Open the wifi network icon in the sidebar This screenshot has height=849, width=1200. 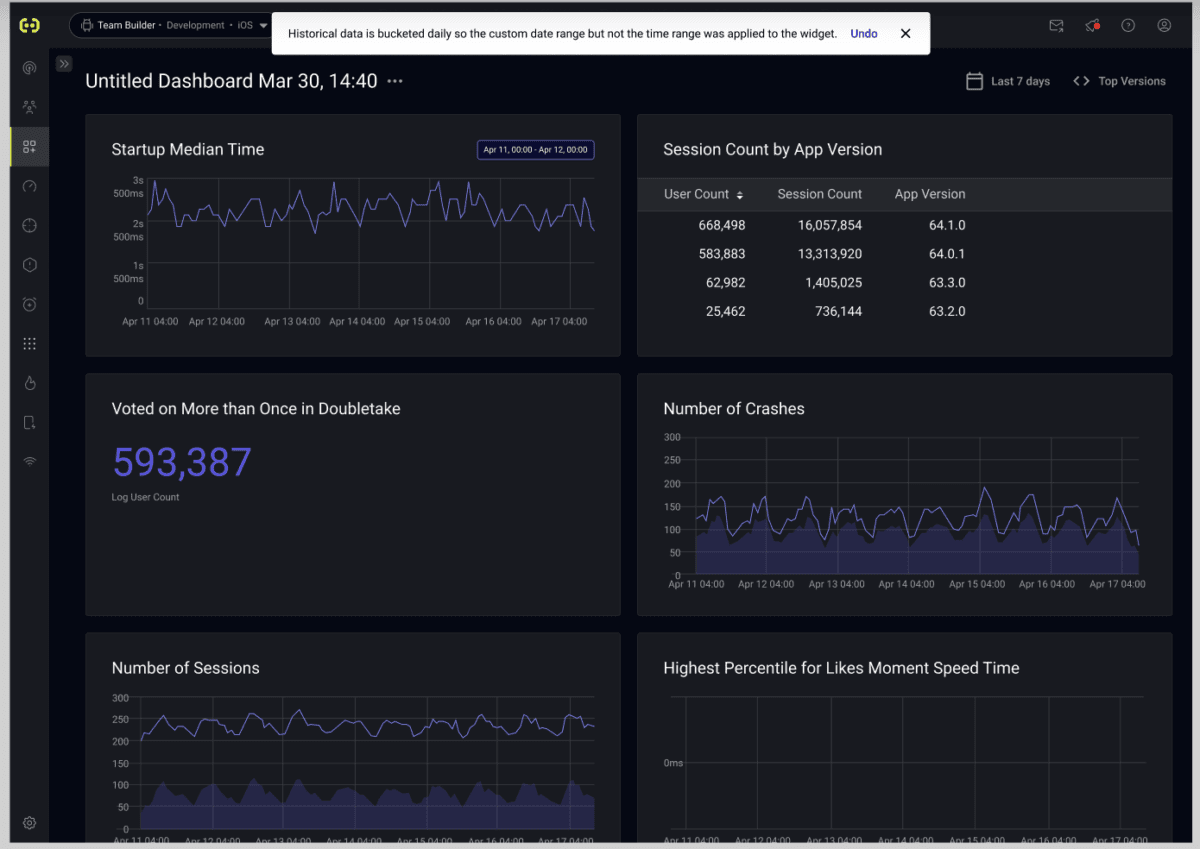(x=29, y=462)
